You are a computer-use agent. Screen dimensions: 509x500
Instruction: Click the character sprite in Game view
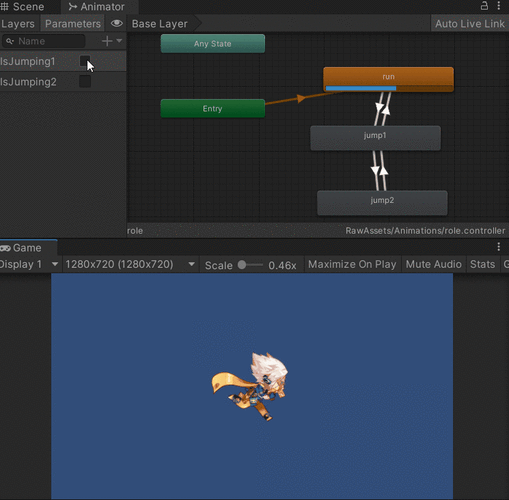click(250, 387)
